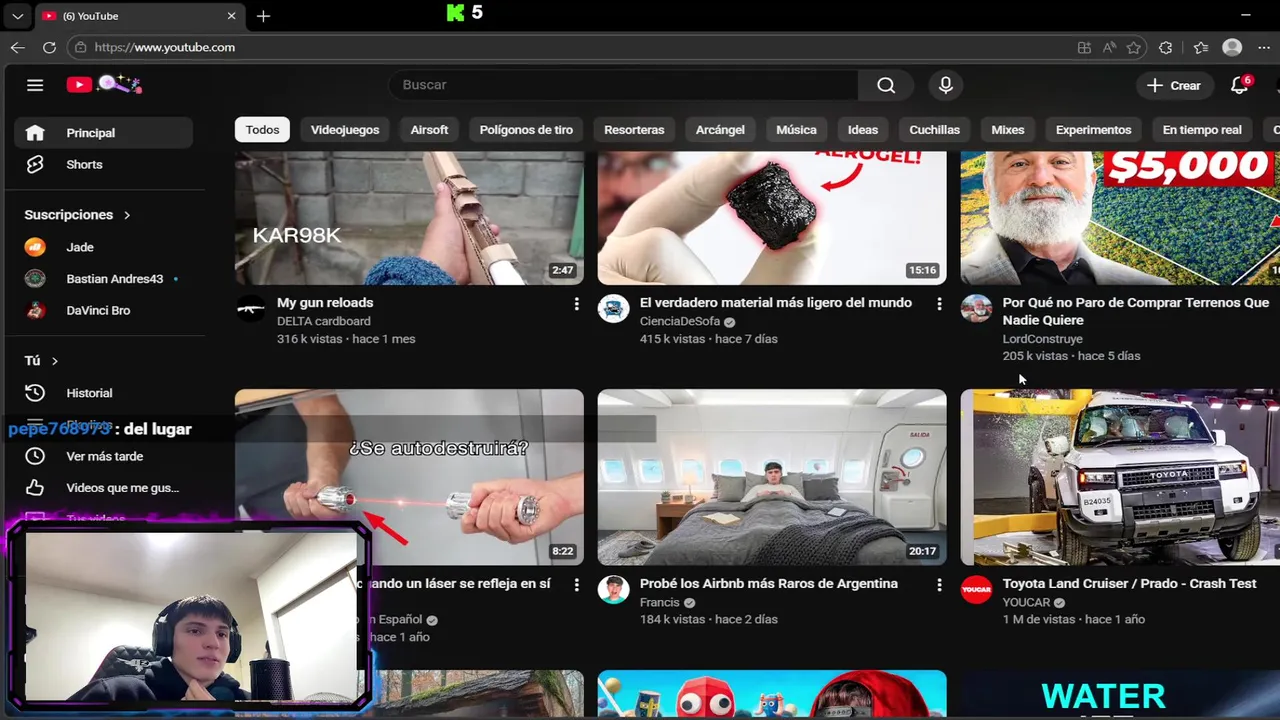Open options for the laser video

click(x=576, y=585)
